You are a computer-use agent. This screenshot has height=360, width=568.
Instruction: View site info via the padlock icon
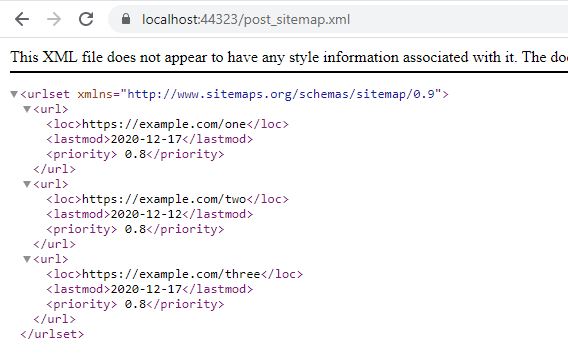[x=126, y=18]
